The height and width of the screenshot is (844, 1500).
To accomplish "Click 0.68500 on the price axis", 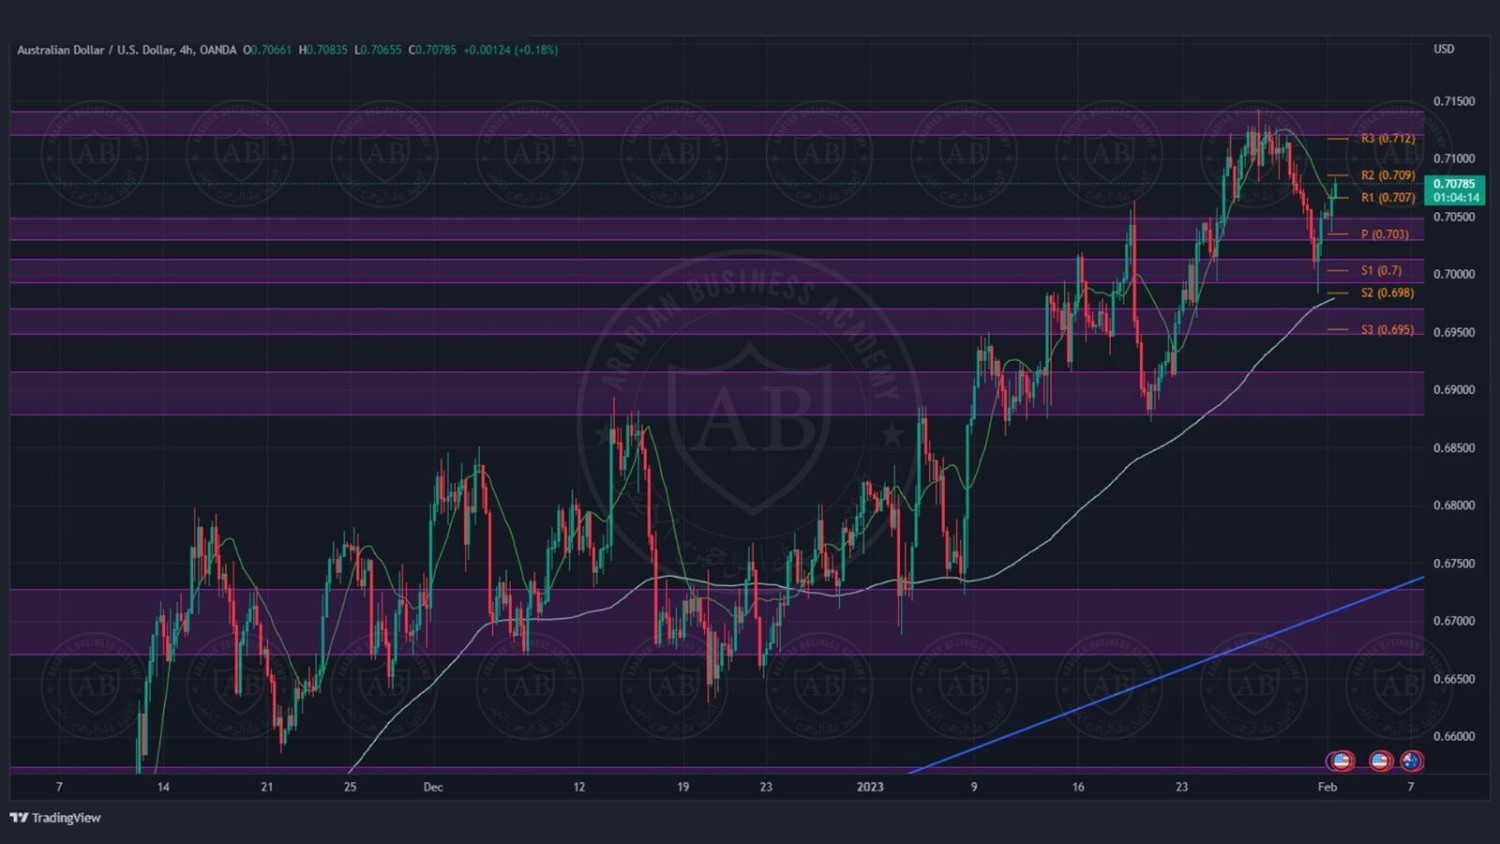I will (1454, 448).
